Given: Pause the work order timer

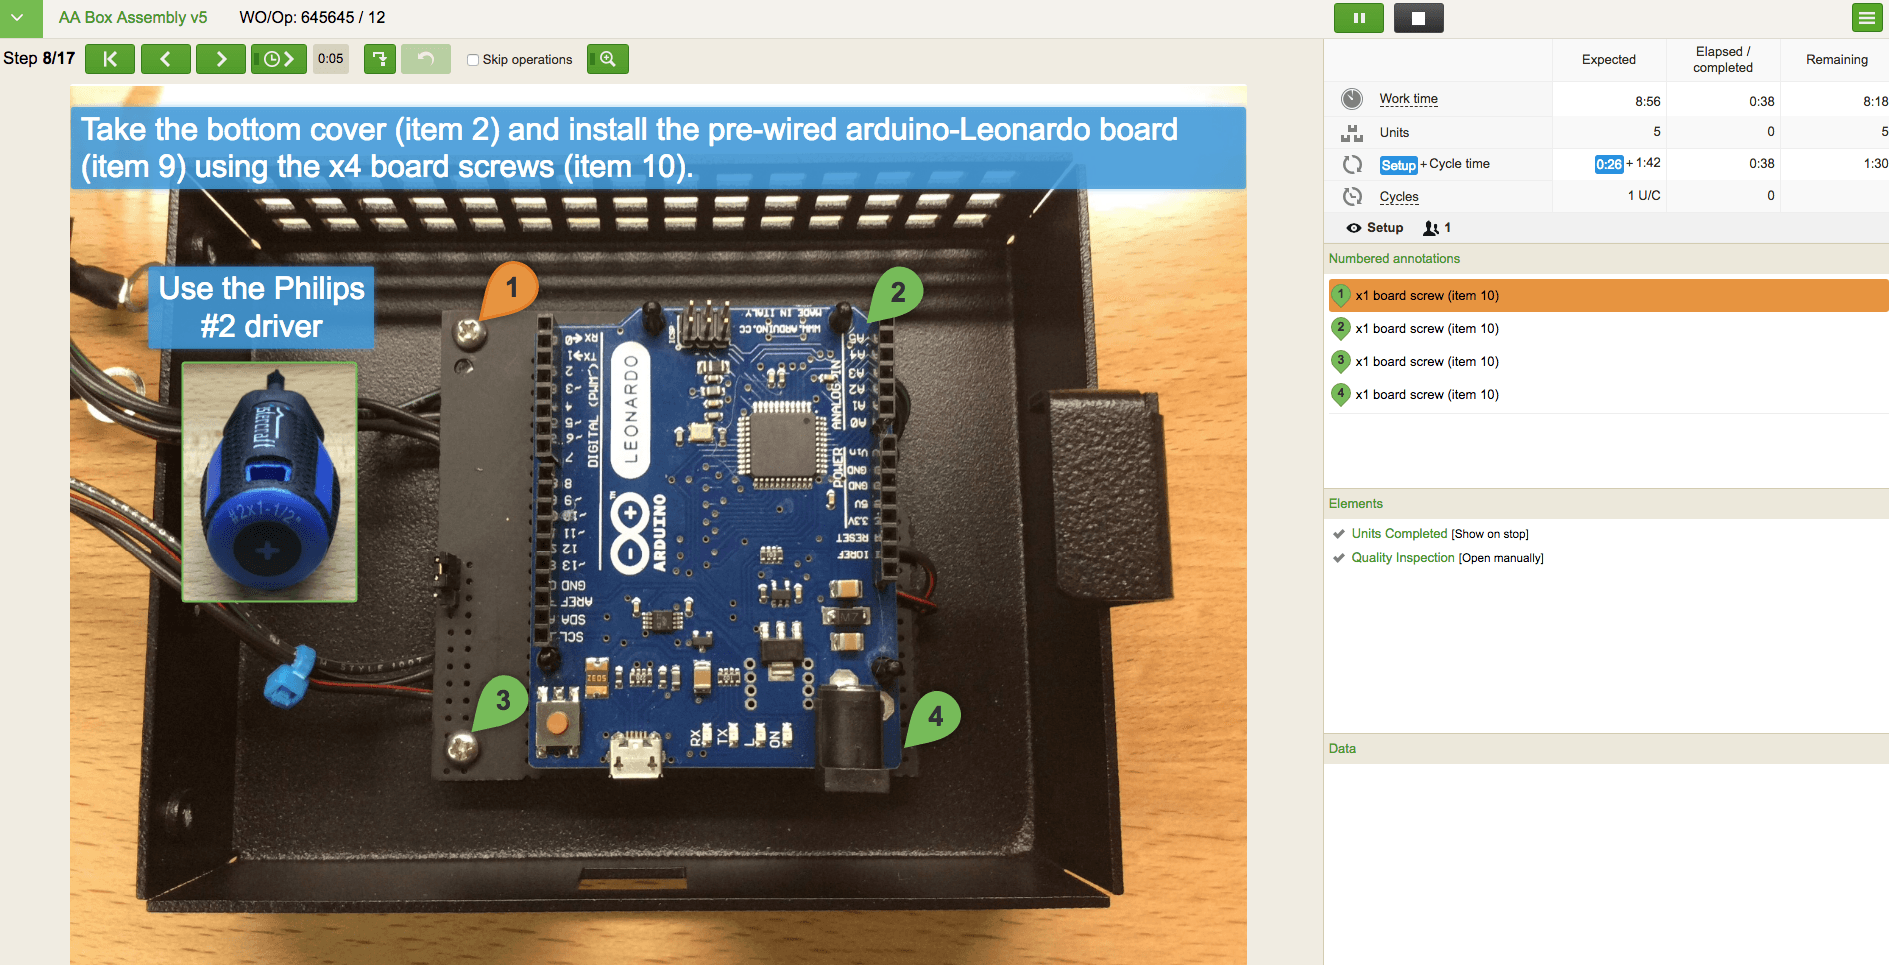Looking at the screenshot, I should point(1359,18).
